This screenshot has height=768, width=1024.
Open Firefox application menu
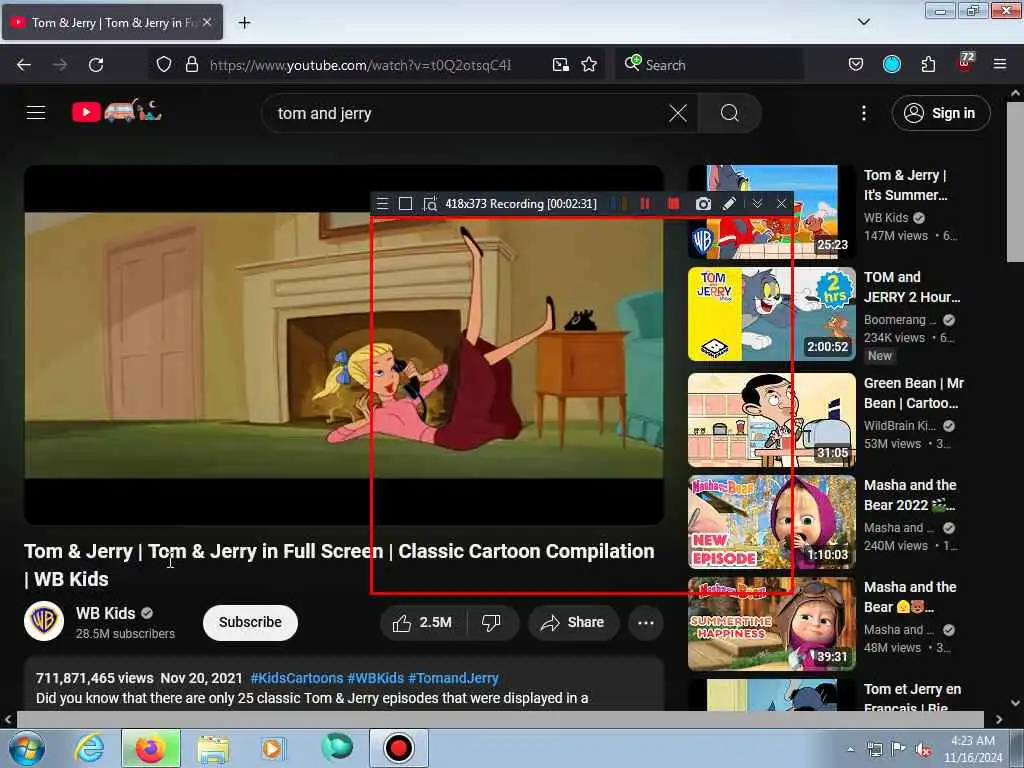(x=1000, y=64)
